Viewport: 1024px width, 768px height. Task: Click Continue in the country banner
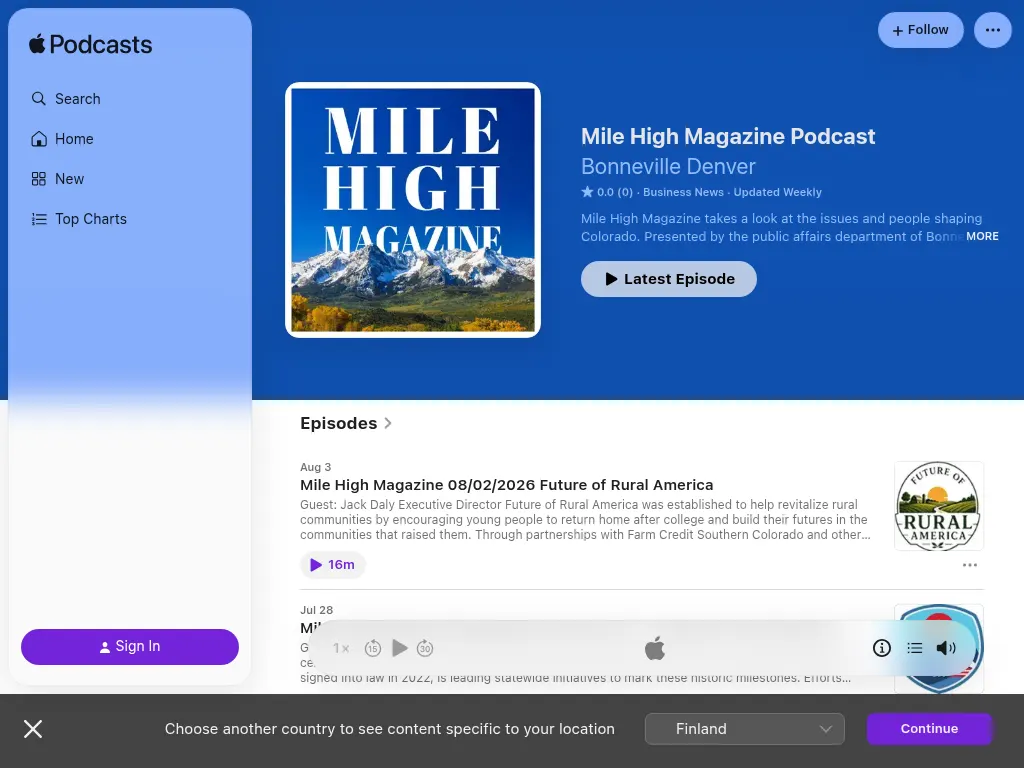[x=929, y=729]
